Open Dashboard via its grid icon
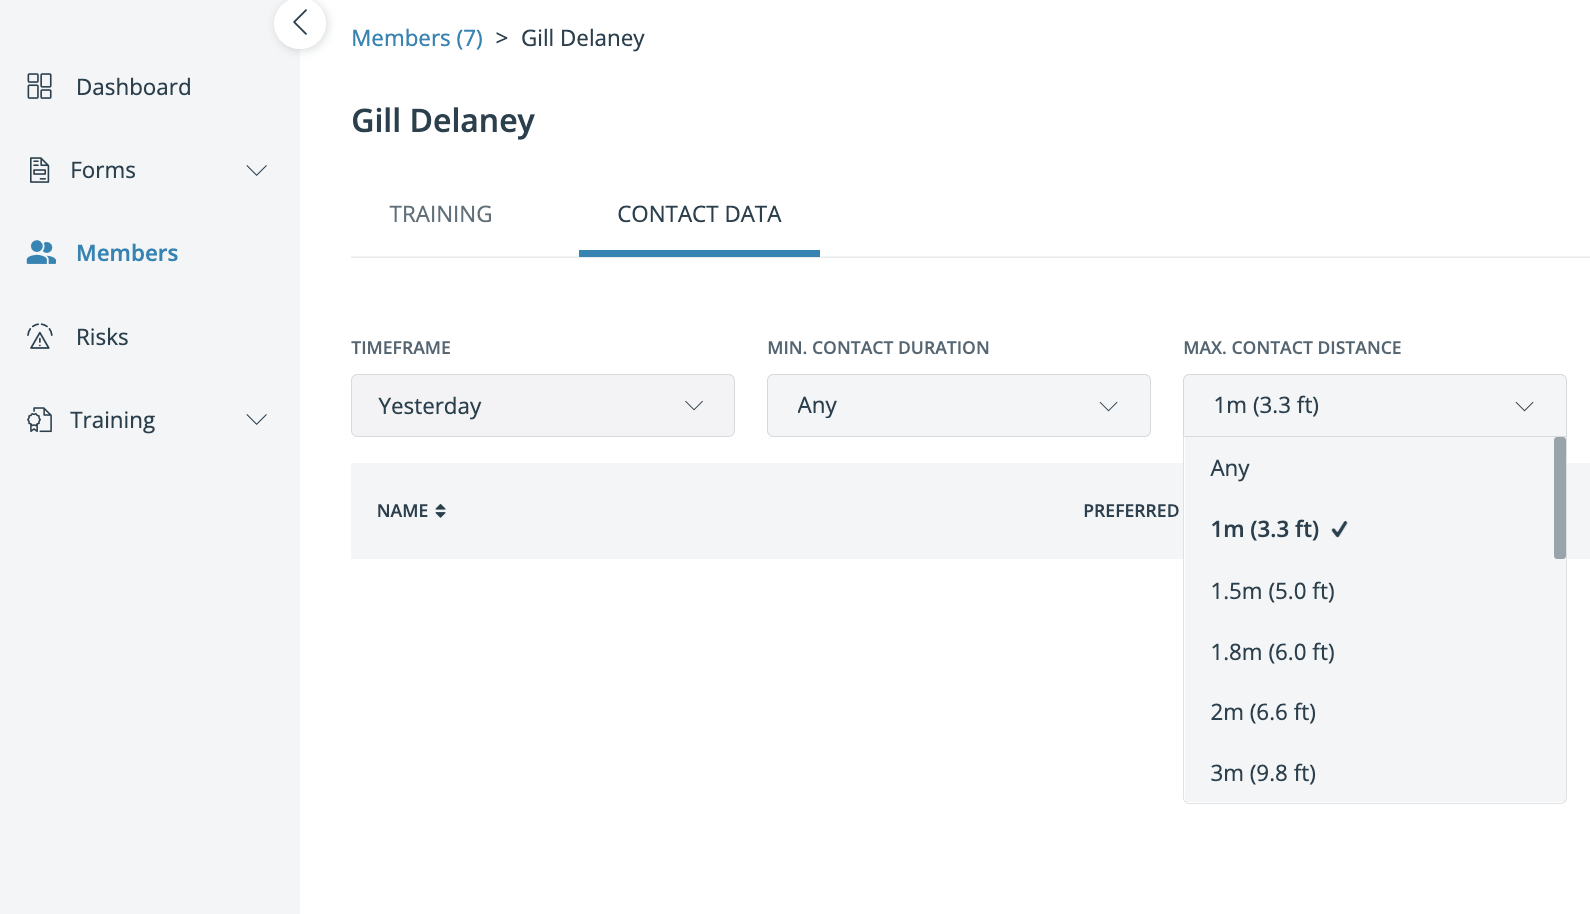 (39, 86)
